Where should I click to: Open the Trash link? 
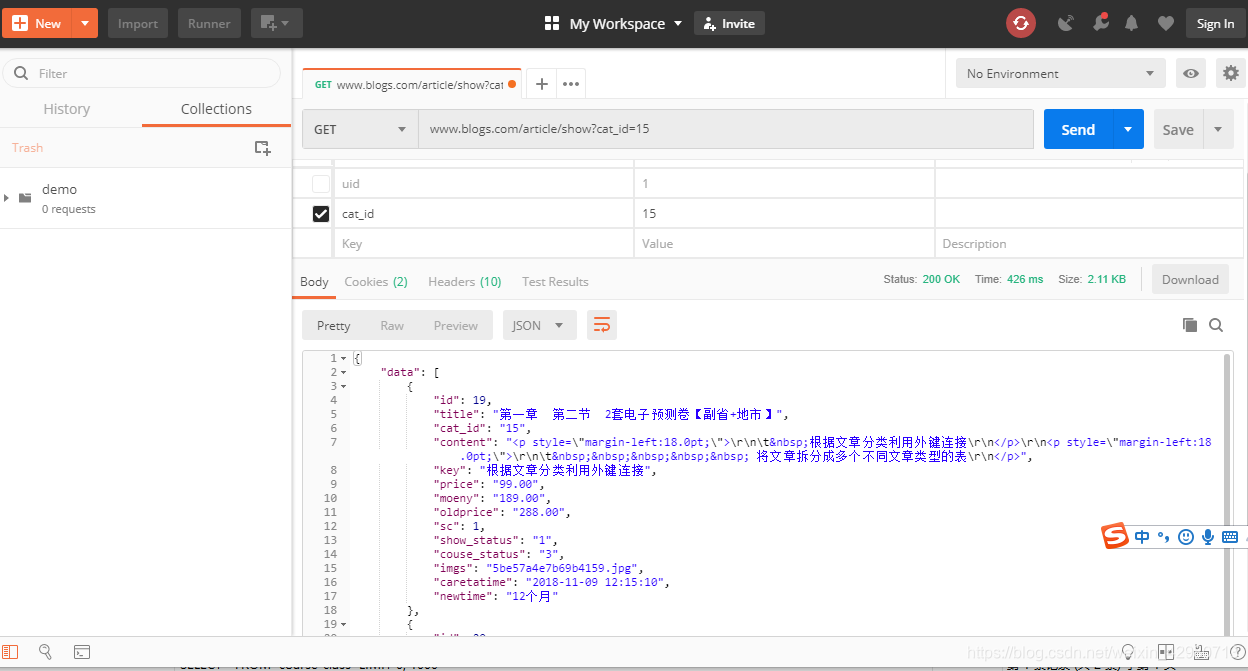[27, 147]
